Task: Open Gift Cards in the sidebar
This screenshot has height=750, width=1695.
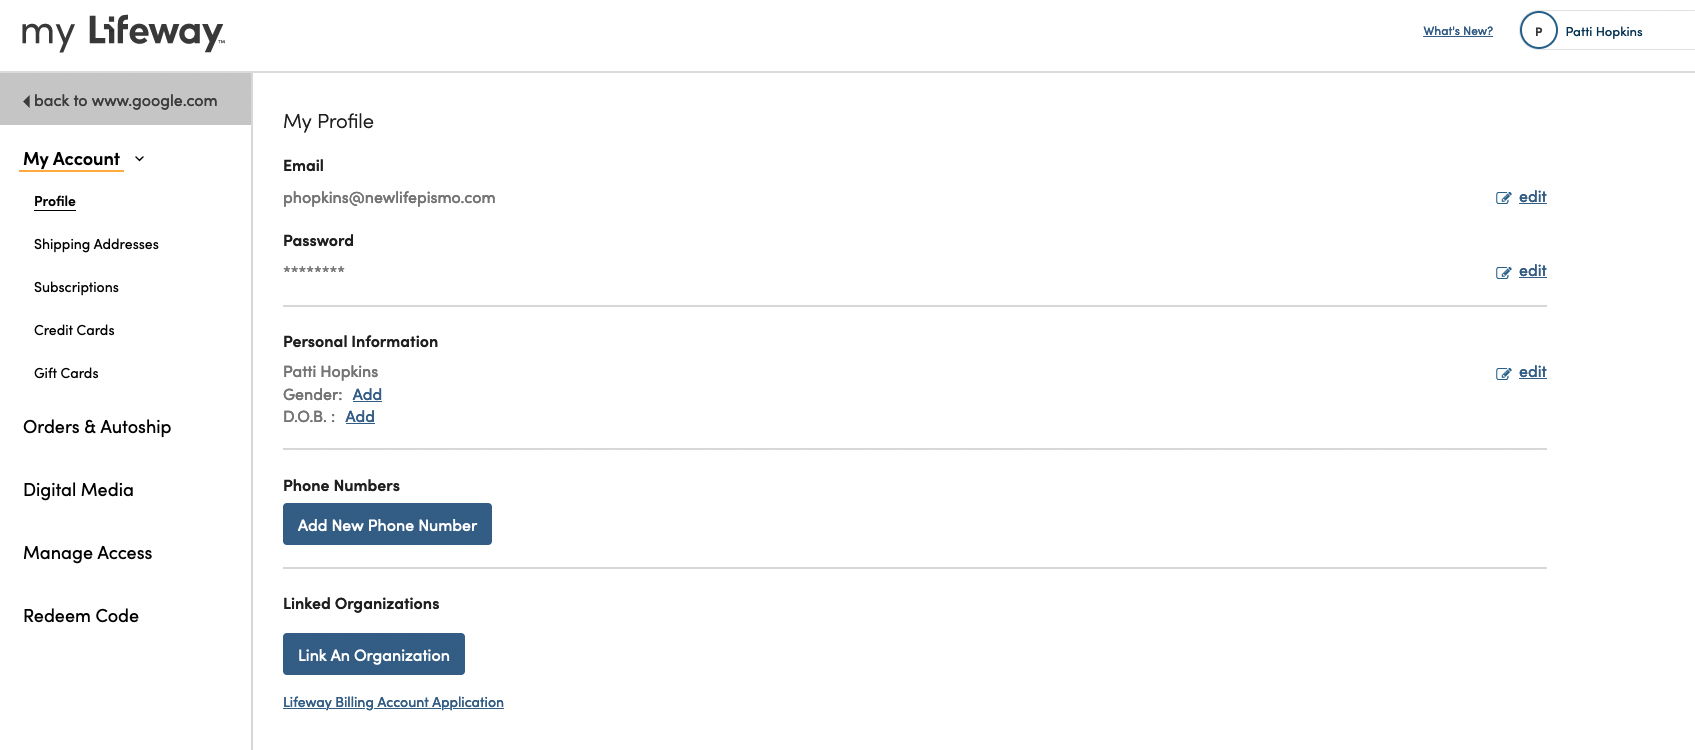Action: 66,373
